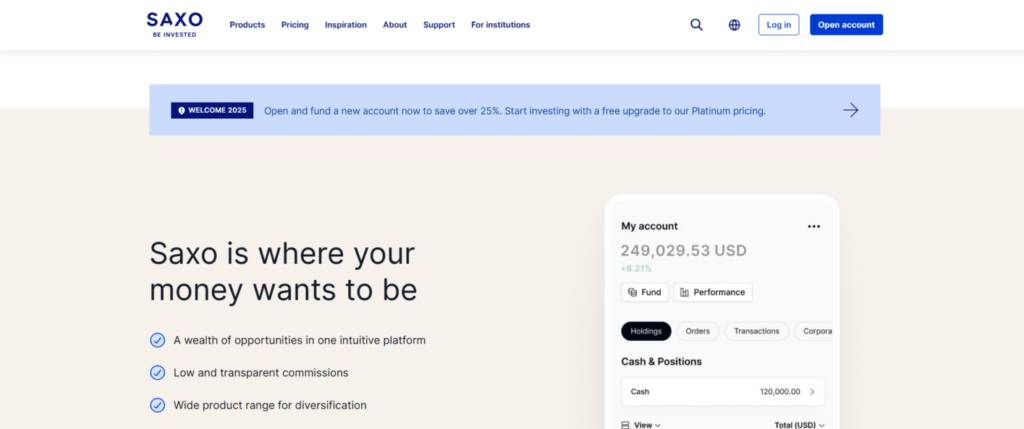Open the View dropdown

[x=641, y=425]
